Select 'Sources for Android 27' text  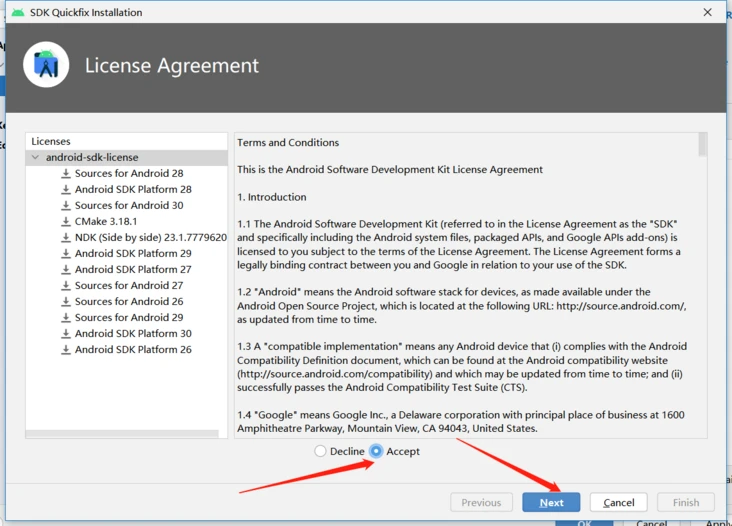pyautogui.click(x=129, y=285)
